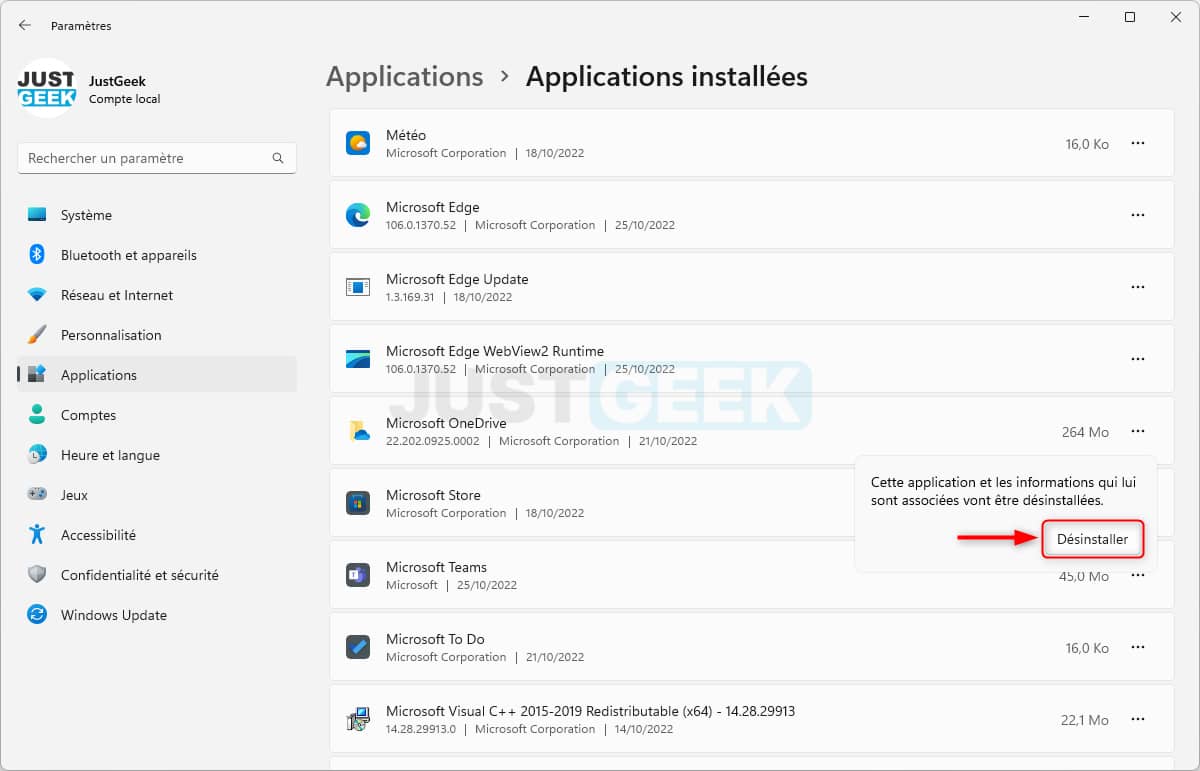Viewport: 1200px width, 771px height.
Task: Click the search magnifier icon
Action: [278, 158]
